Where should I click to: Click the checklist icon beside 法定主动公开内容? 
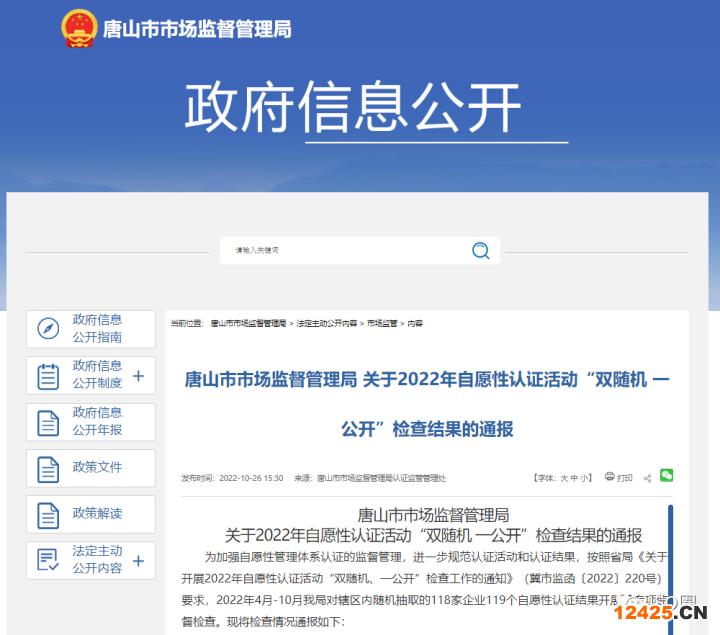point(48,561)
